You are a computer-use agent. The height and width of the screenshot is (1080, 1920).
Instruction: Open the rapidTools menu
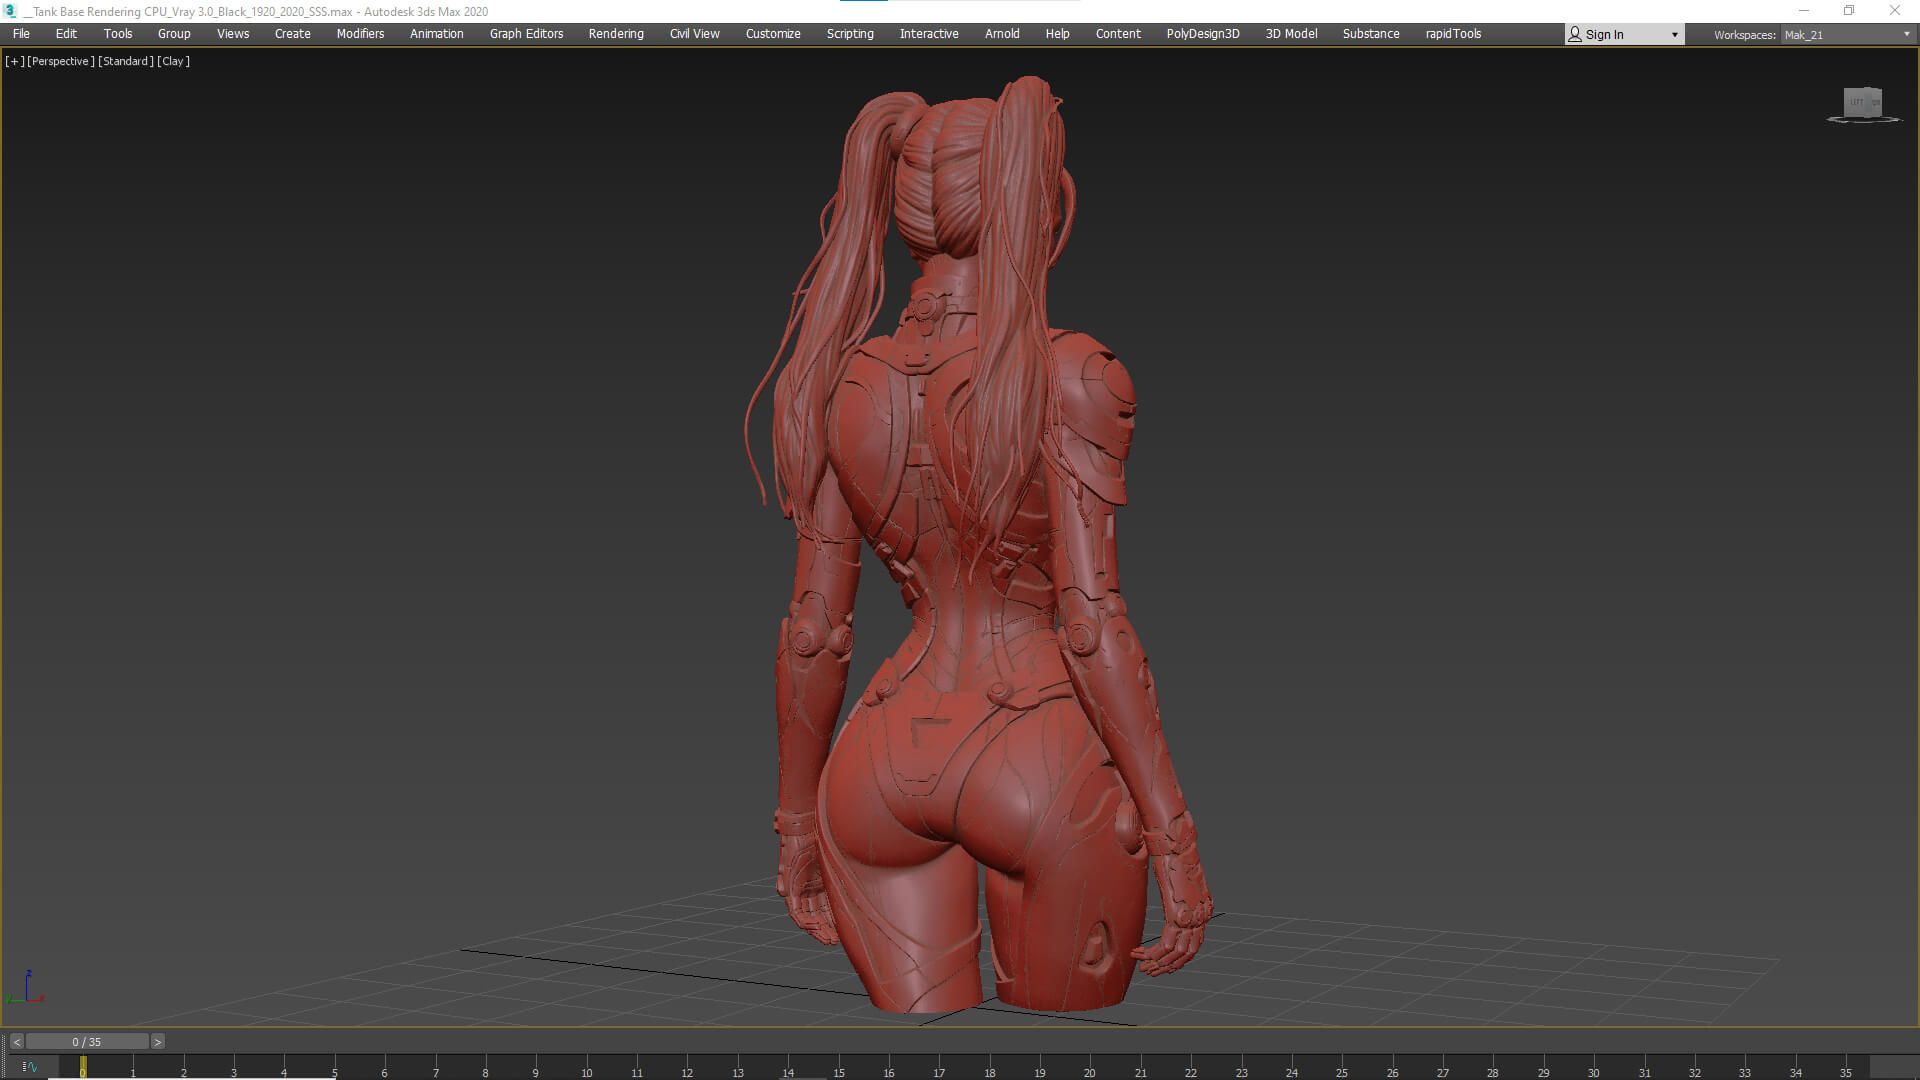(1453, 34)
